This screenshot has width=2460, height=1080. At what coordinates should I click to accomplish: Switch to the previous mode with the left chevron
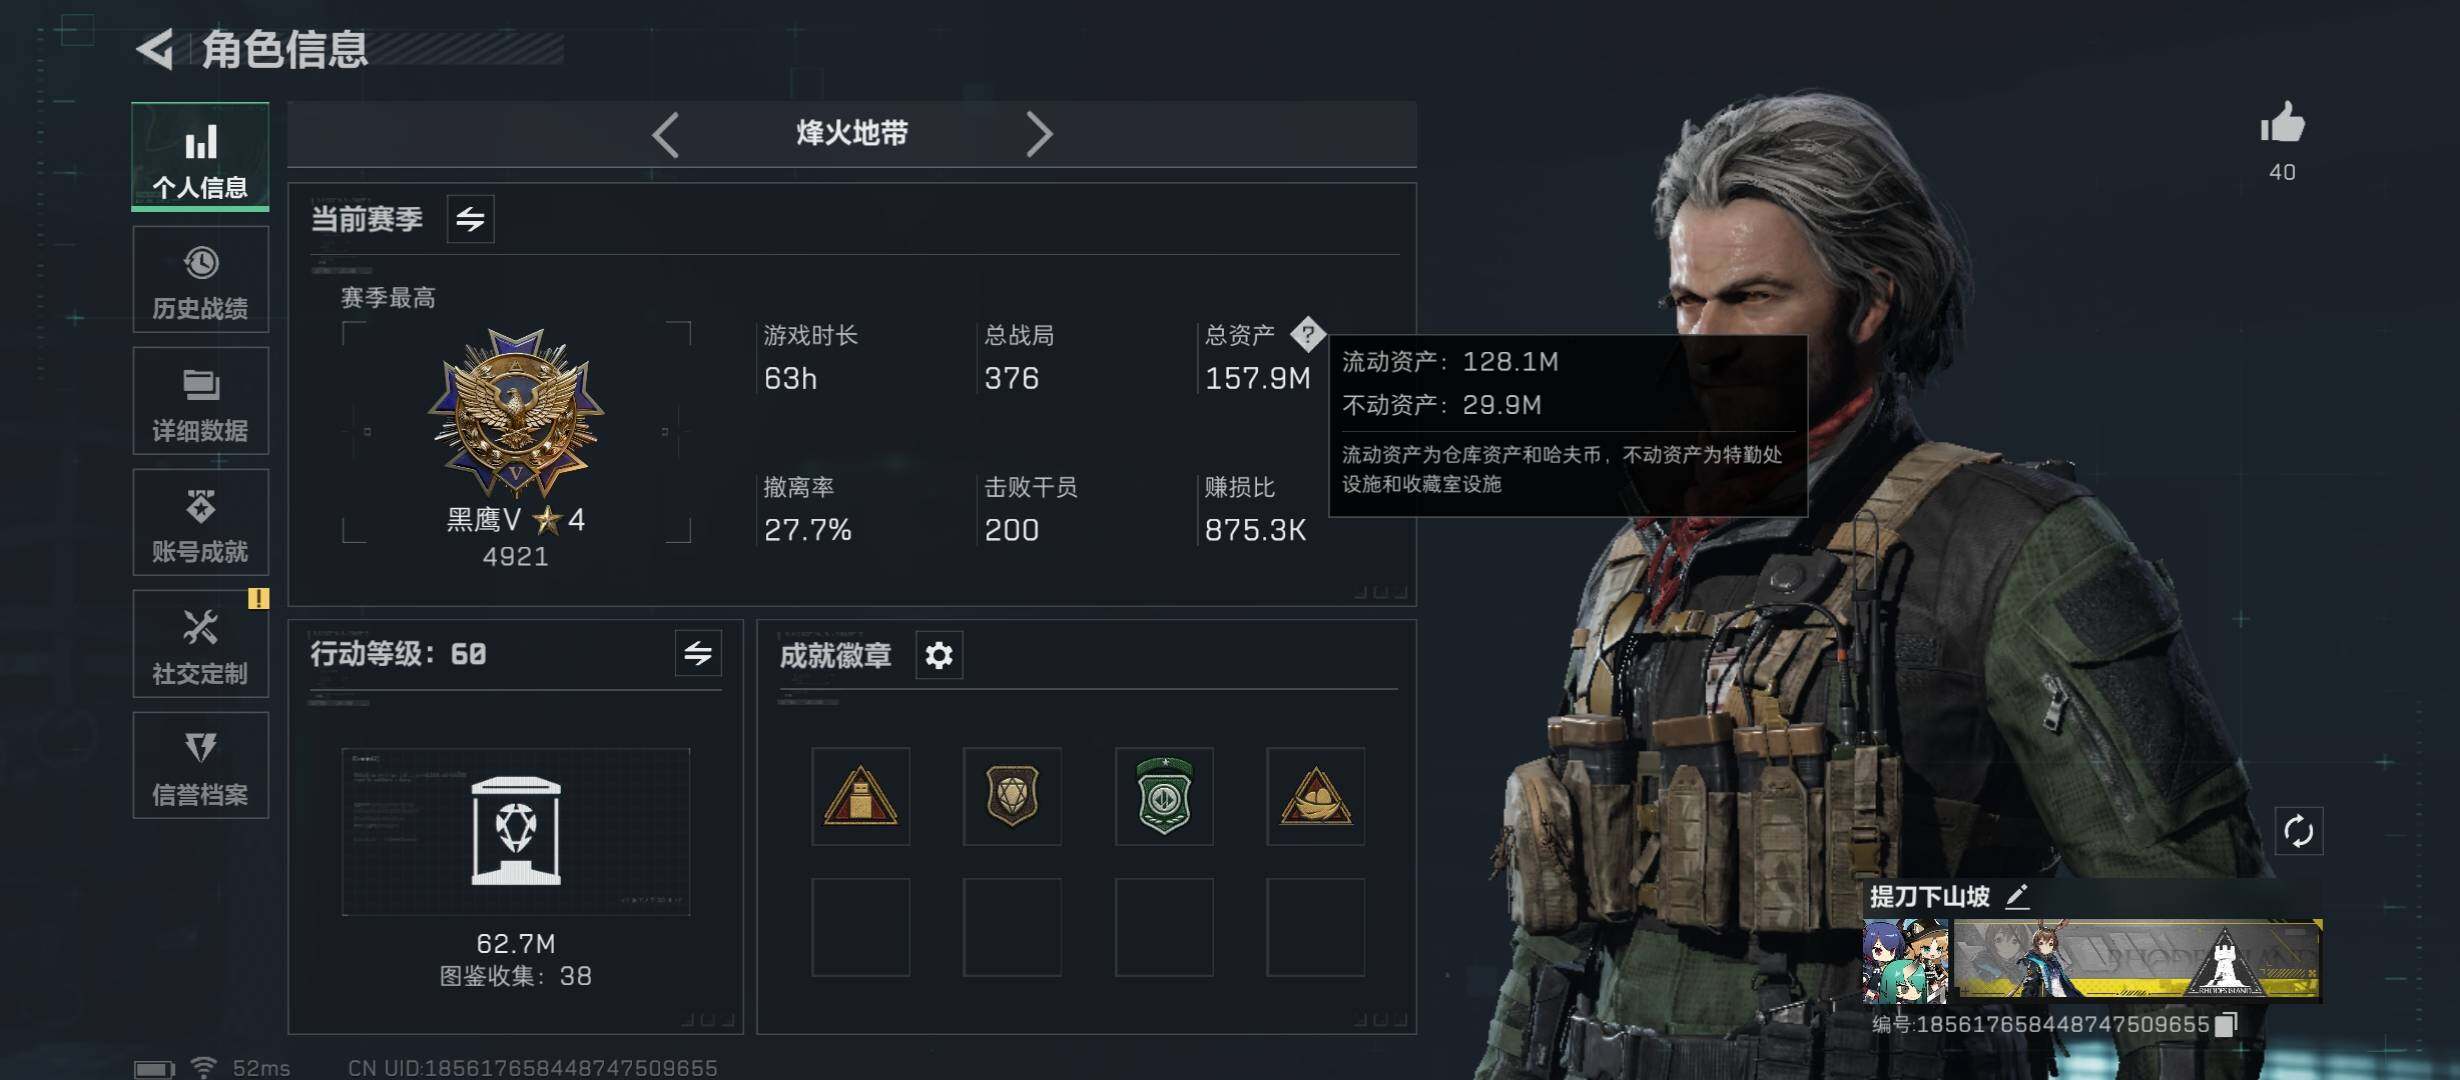pos(666,134)
